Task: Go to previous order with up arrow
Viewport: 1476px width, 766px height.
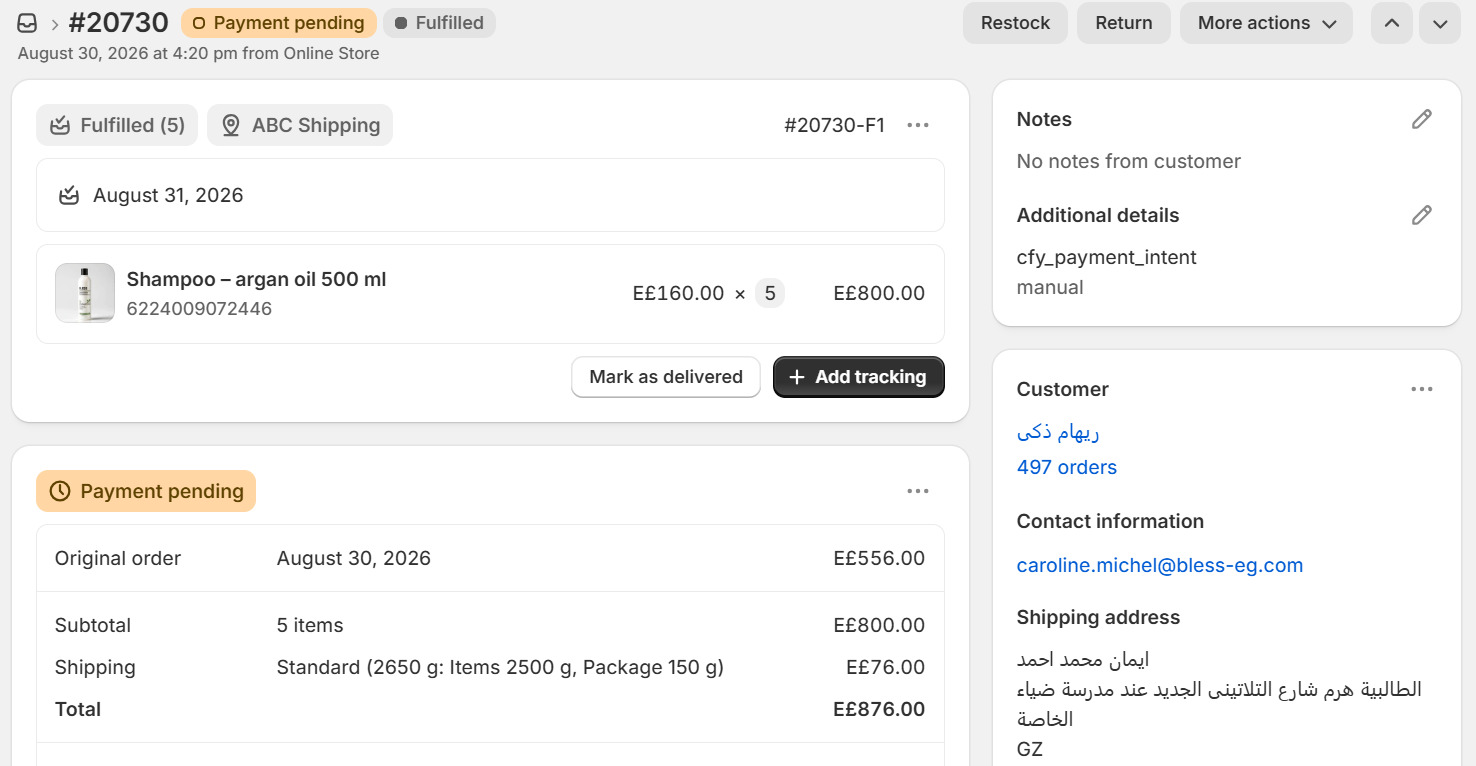Action: coord(1392,23)
